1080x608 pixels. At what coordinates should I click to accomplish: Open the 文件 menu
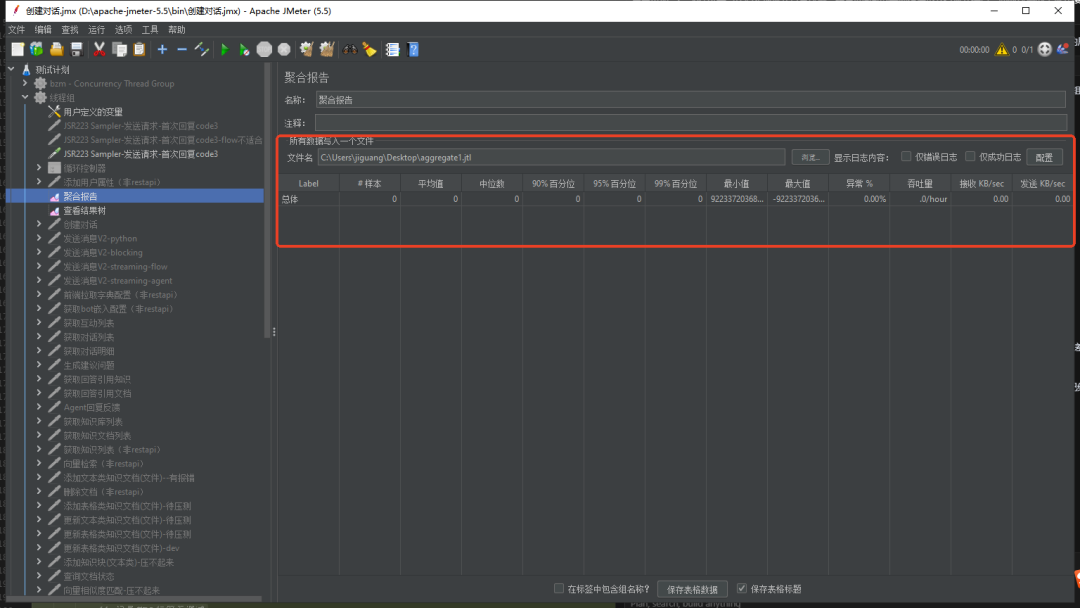click(x=17, y=30)
